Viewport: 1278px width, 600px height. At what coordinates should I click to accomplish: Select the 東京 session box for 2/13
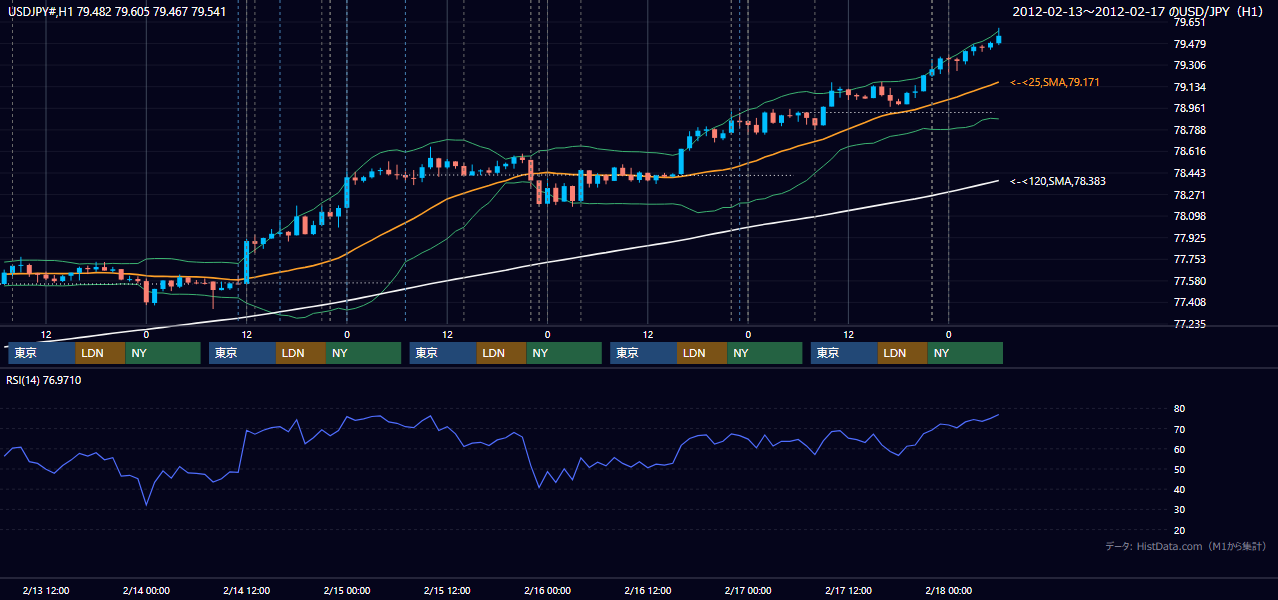pos(41,353)
